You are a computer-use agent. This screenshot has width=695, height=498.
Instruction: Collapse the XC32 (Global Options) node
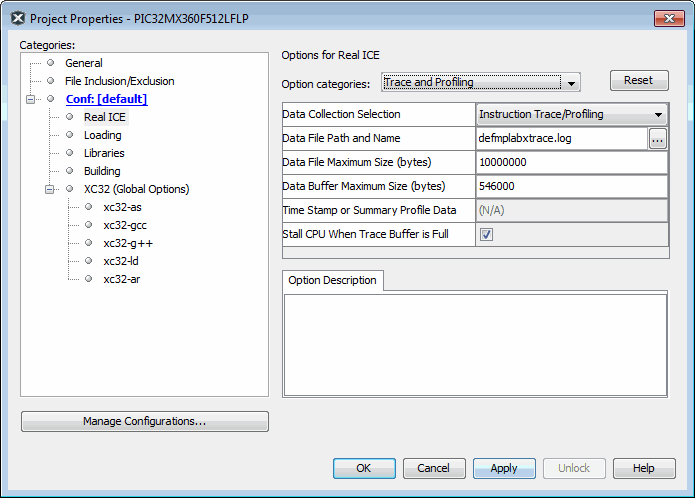50,189
